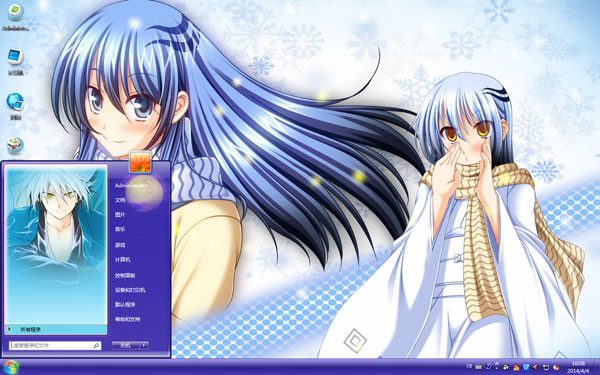Open the Computer (计算机) desktop icon
This screenshot has width=600, height=375.
pos(16,61)
